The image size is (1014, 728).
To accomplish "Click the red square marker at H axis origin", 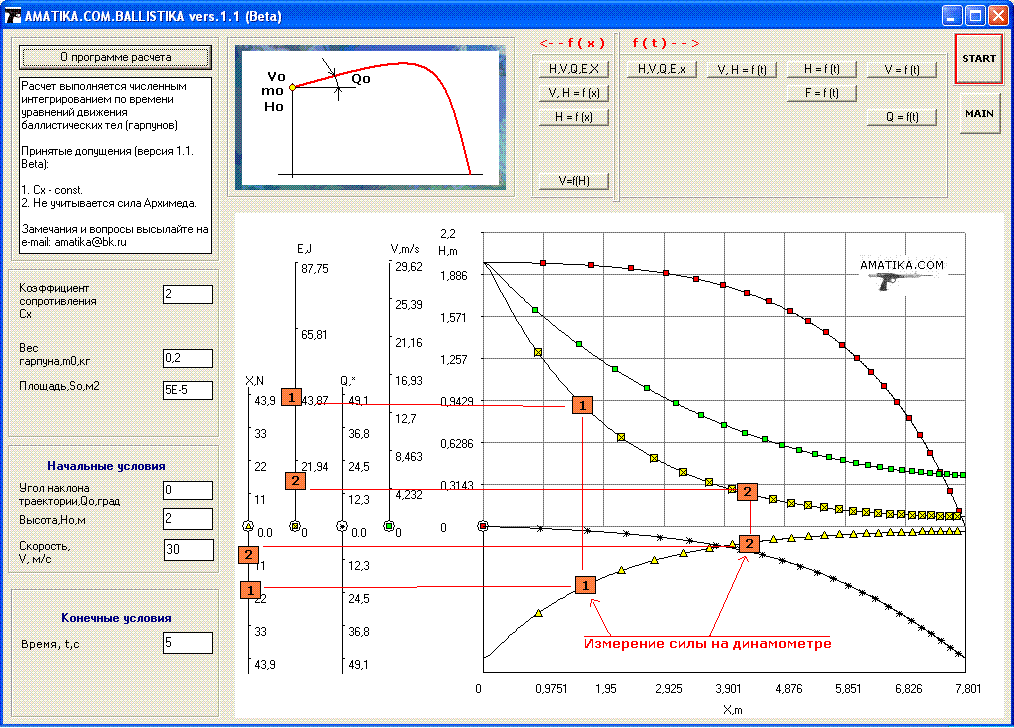I will point(483,525).
